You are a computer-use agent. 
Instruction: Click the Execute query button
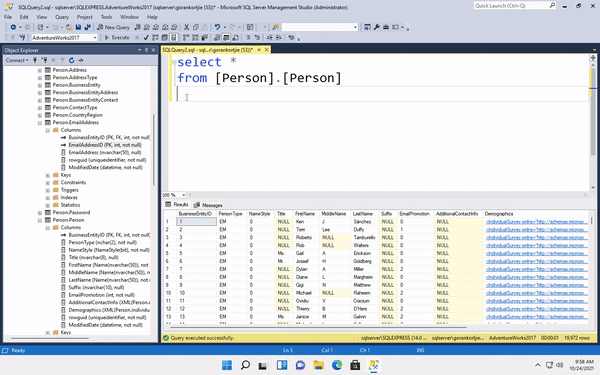pos(117,38)
